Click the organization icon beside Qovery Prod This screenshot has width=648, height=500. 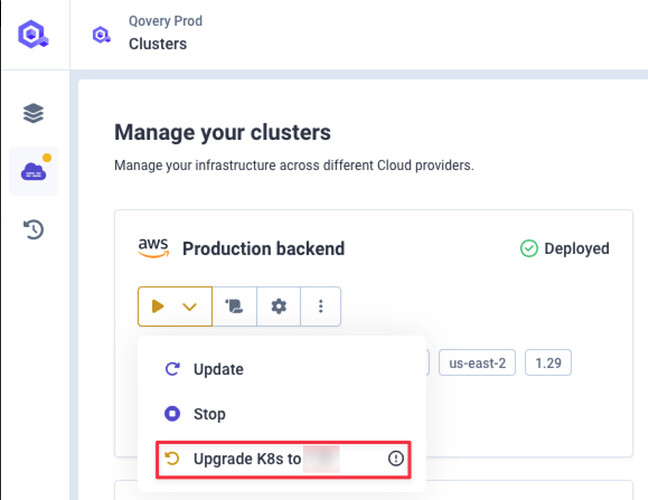point(101,35)
